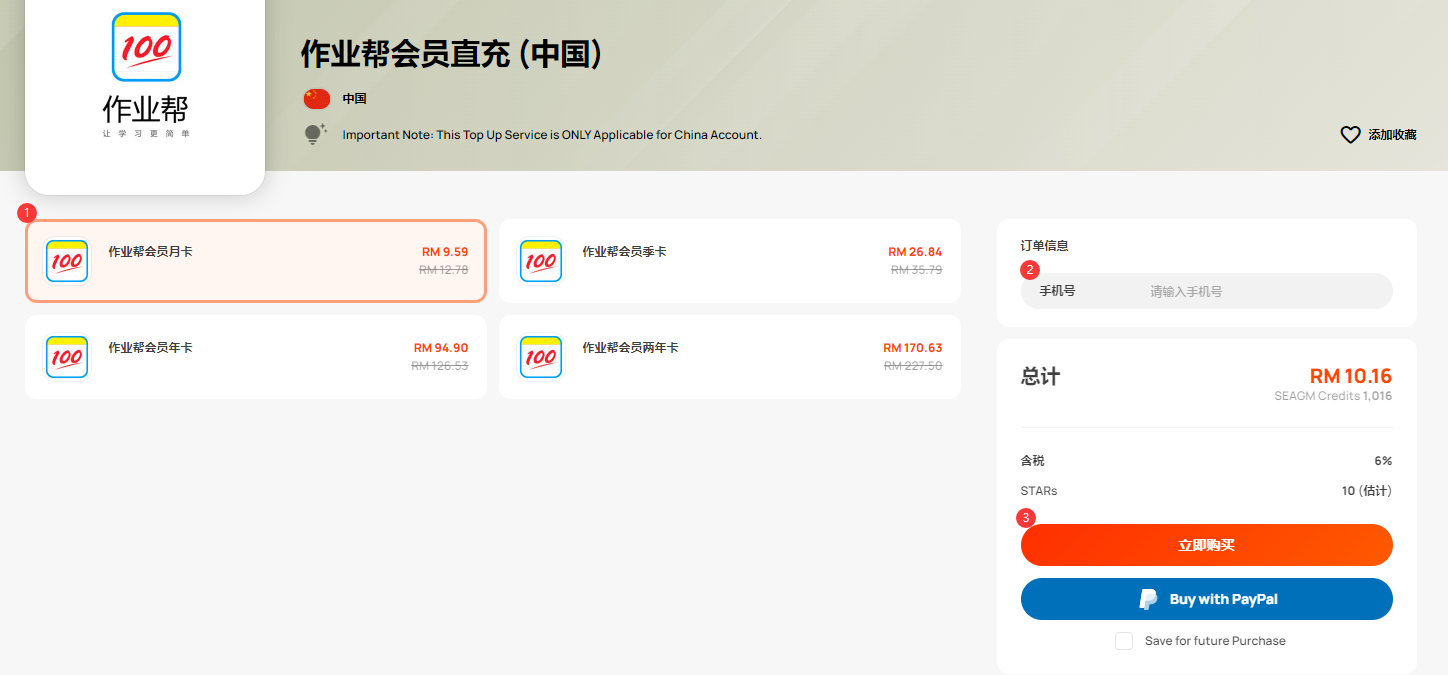Click the total RM 10.16 amount

point(1351,376)
